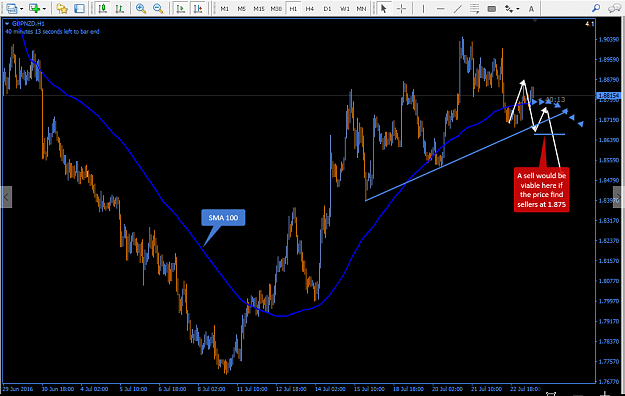Screen dimensions: 625x396
Task: Click the 18 Jul 18:00 time label
Action: [409, 389]
